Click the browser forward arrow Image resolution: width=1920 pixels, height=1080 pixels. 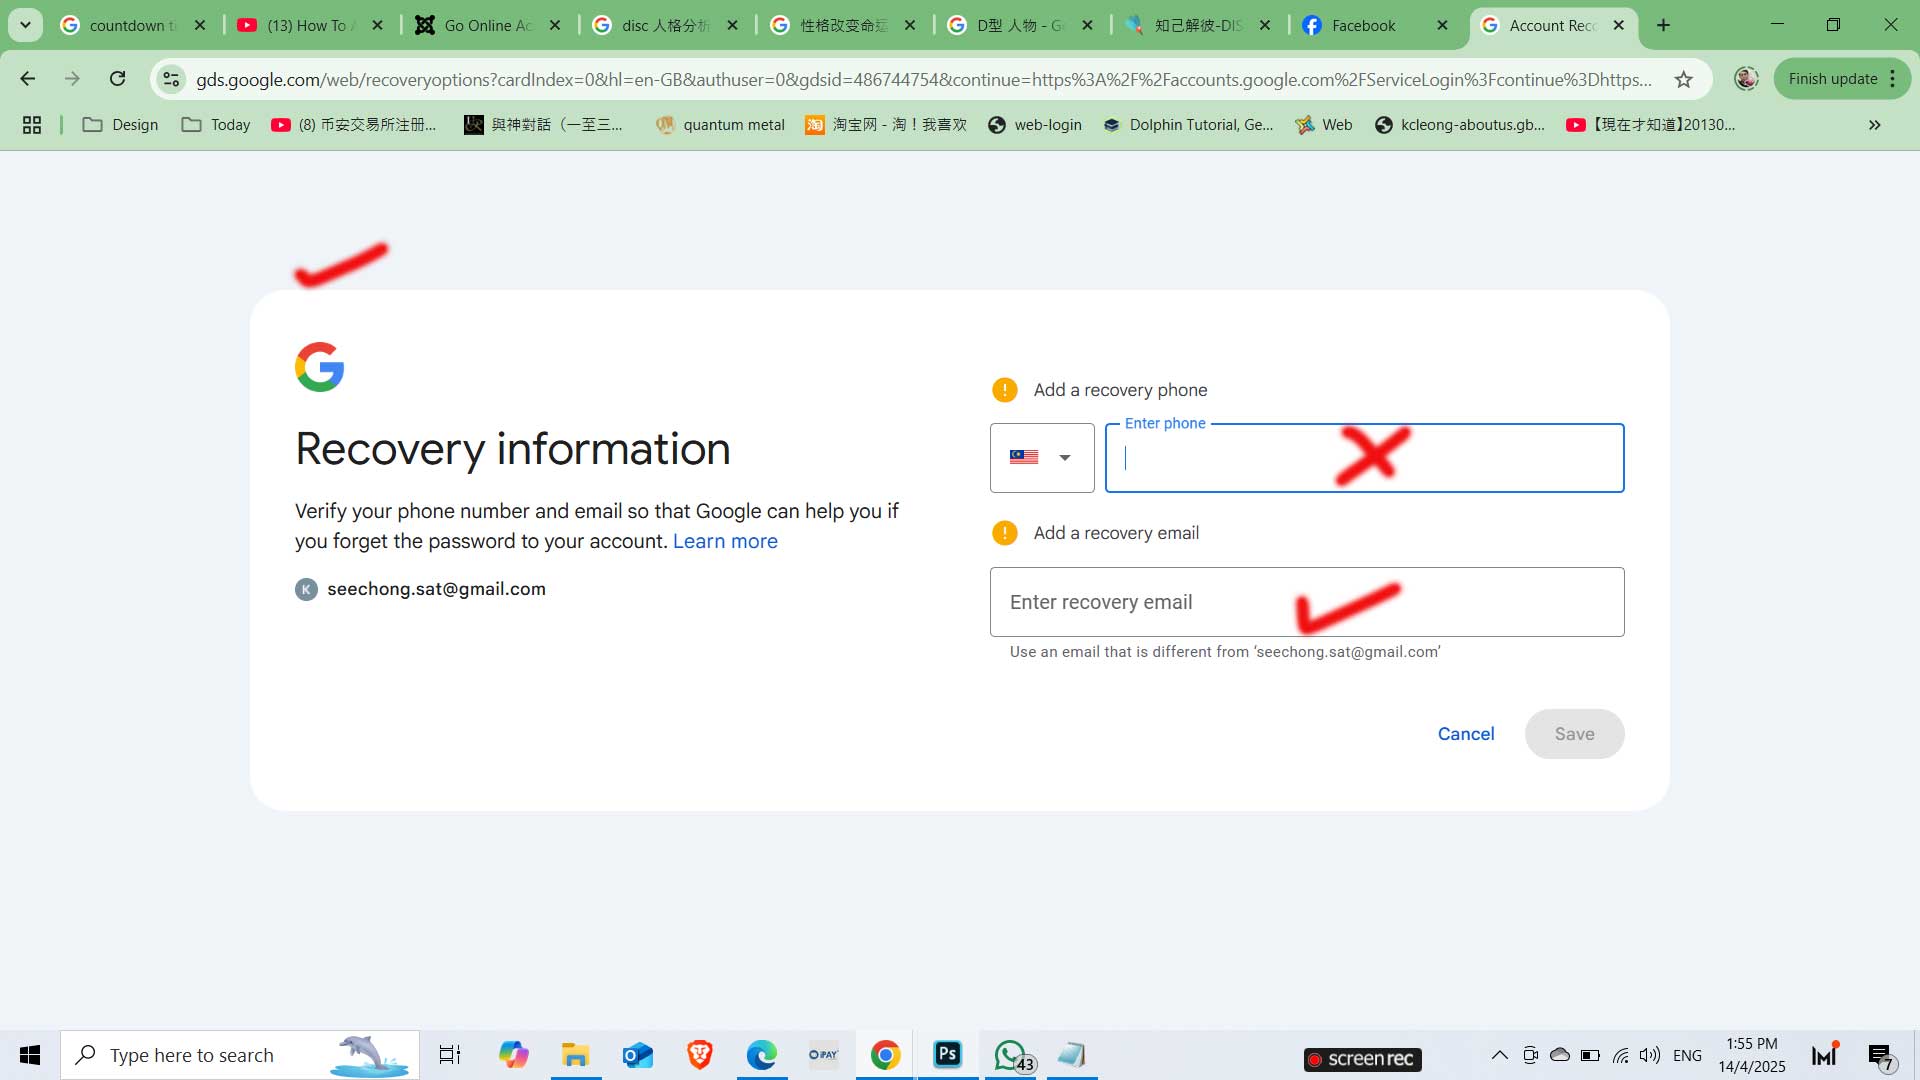coord(72,79)
